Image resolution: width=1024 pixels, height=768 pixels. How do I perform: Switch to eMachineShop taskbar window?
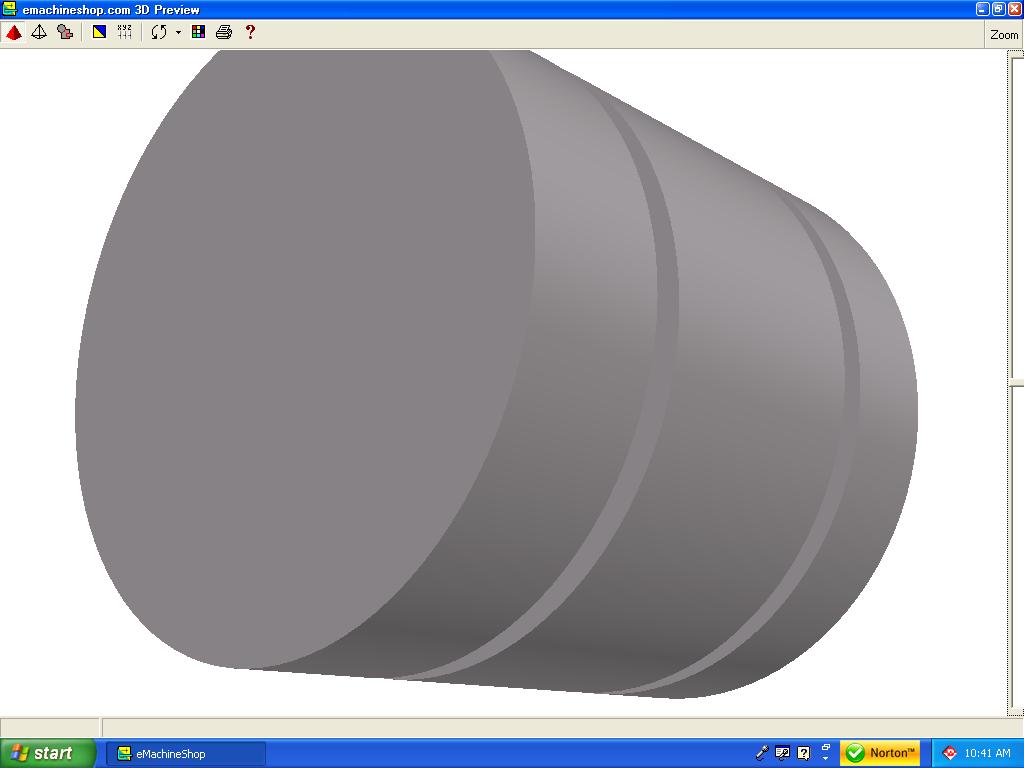pyautogui.click(x=186, y=753)
